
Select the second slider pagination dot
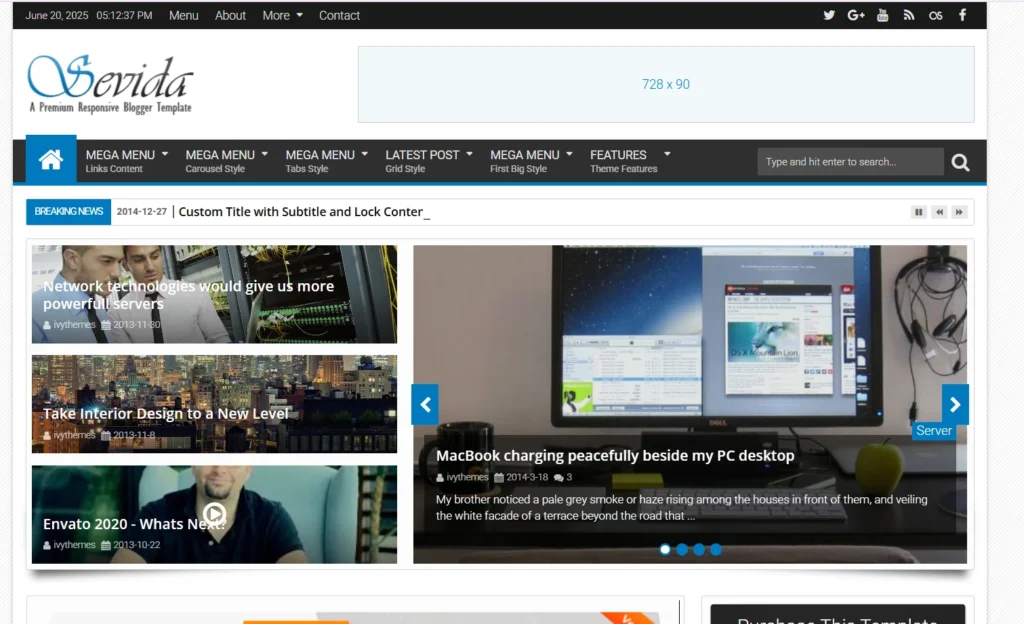click(682, 549)
